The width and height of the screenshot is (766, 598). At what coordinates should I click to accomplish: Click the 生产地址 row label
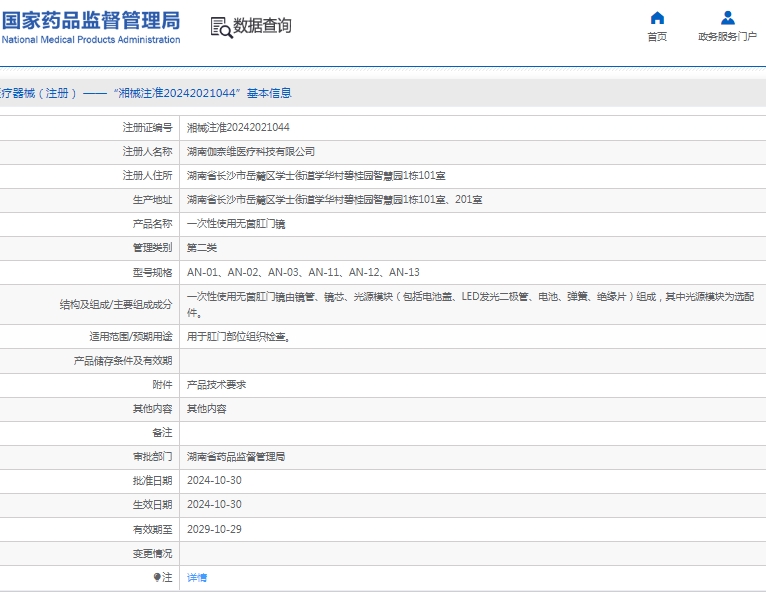pos(152,199)
